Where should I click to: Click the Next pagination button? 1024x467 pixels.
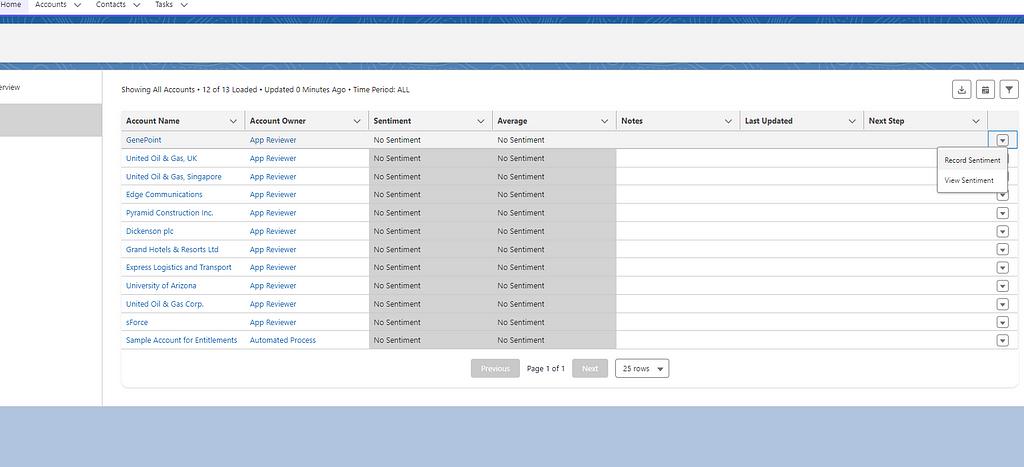[x=590, y=369]
